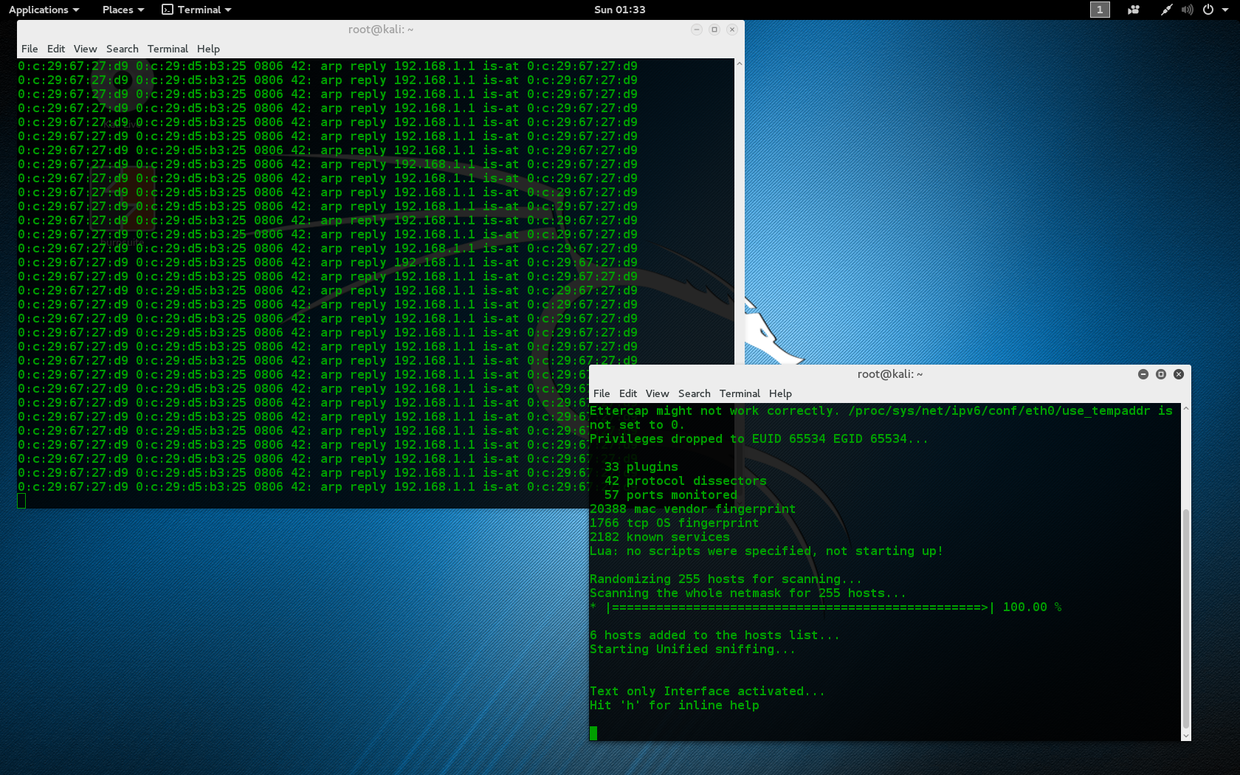Click the workspace 1 indicator in top panel
Image resolution: width=1240 pixels, height=775 pixels.
pyautogui.click(x=1100, y=10)
